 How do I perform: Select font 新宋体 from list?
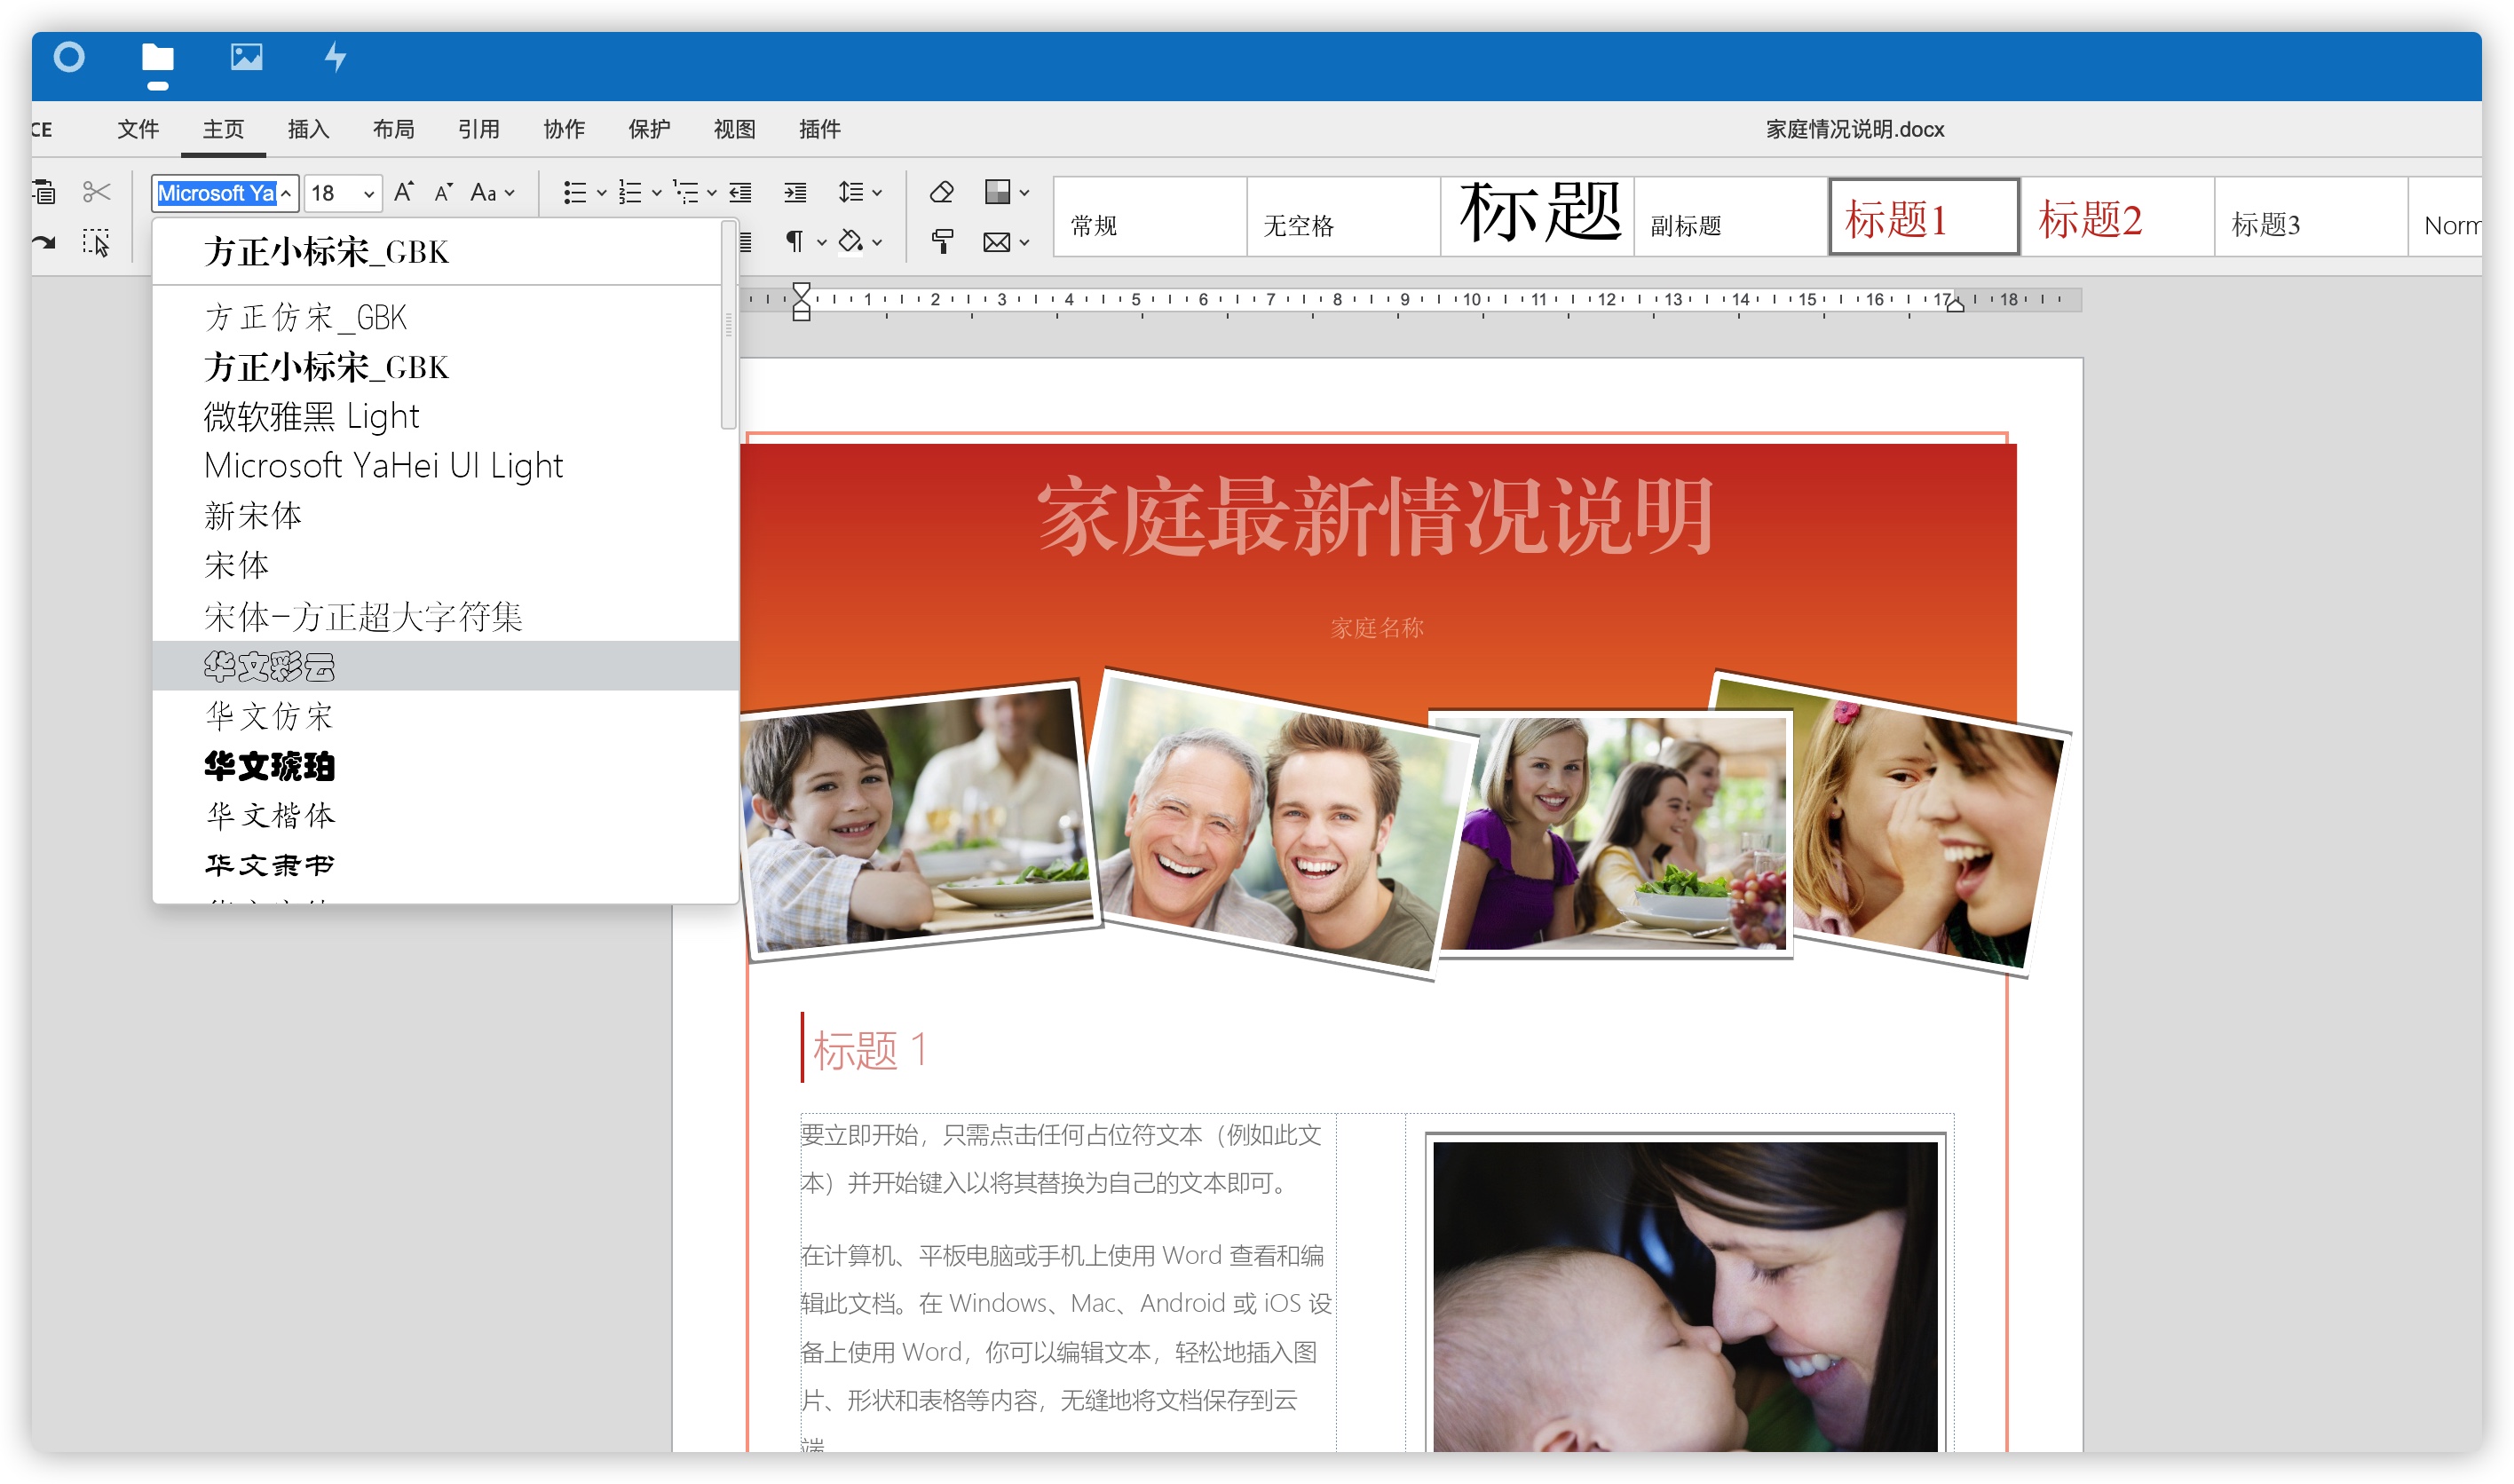(437, 516)
